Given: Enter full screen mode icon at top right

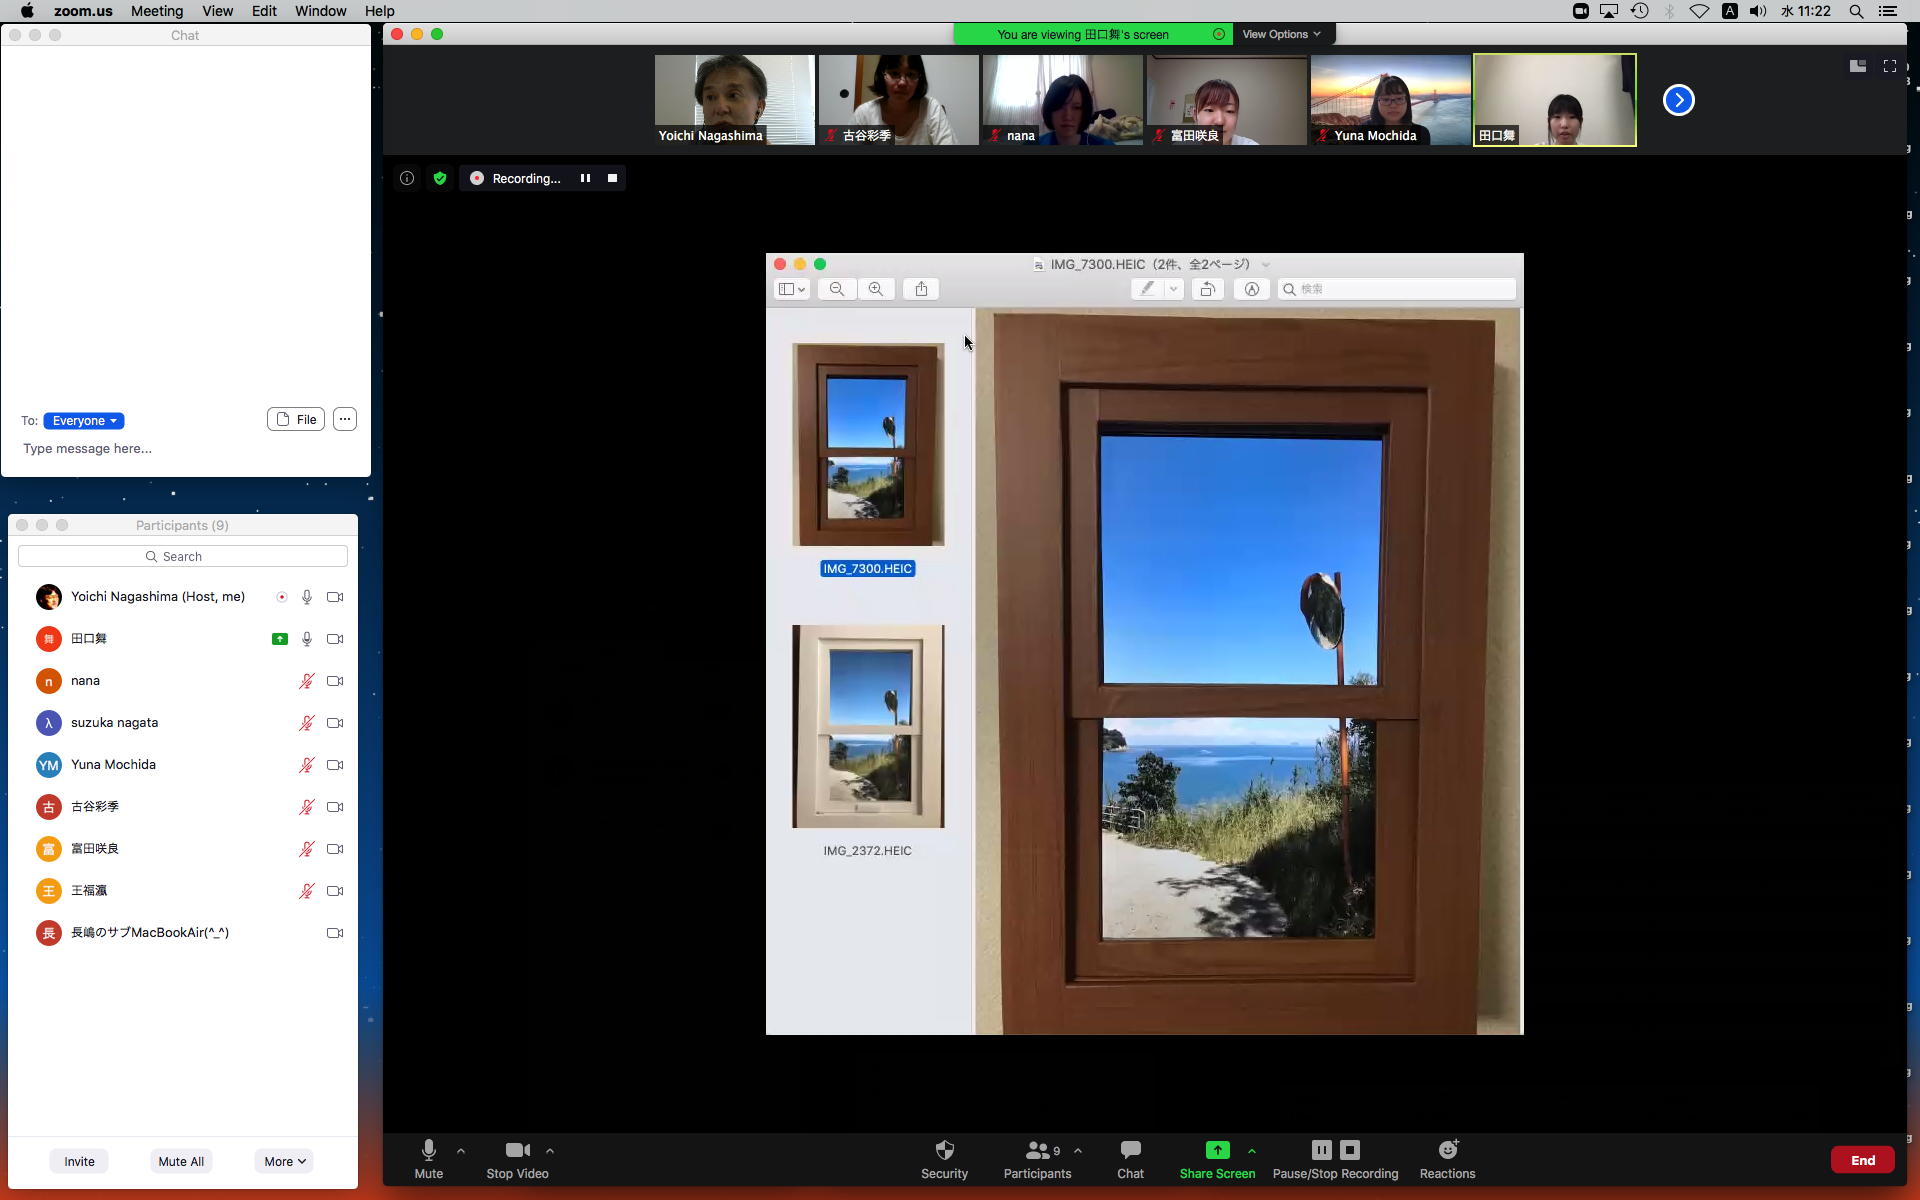Looking at the screenshot, I should 1889,66.
